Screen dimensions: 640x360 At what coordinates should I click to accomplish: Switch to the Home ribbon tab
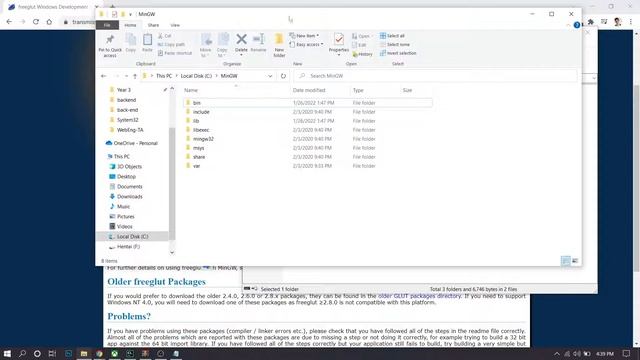click(130, 25)
